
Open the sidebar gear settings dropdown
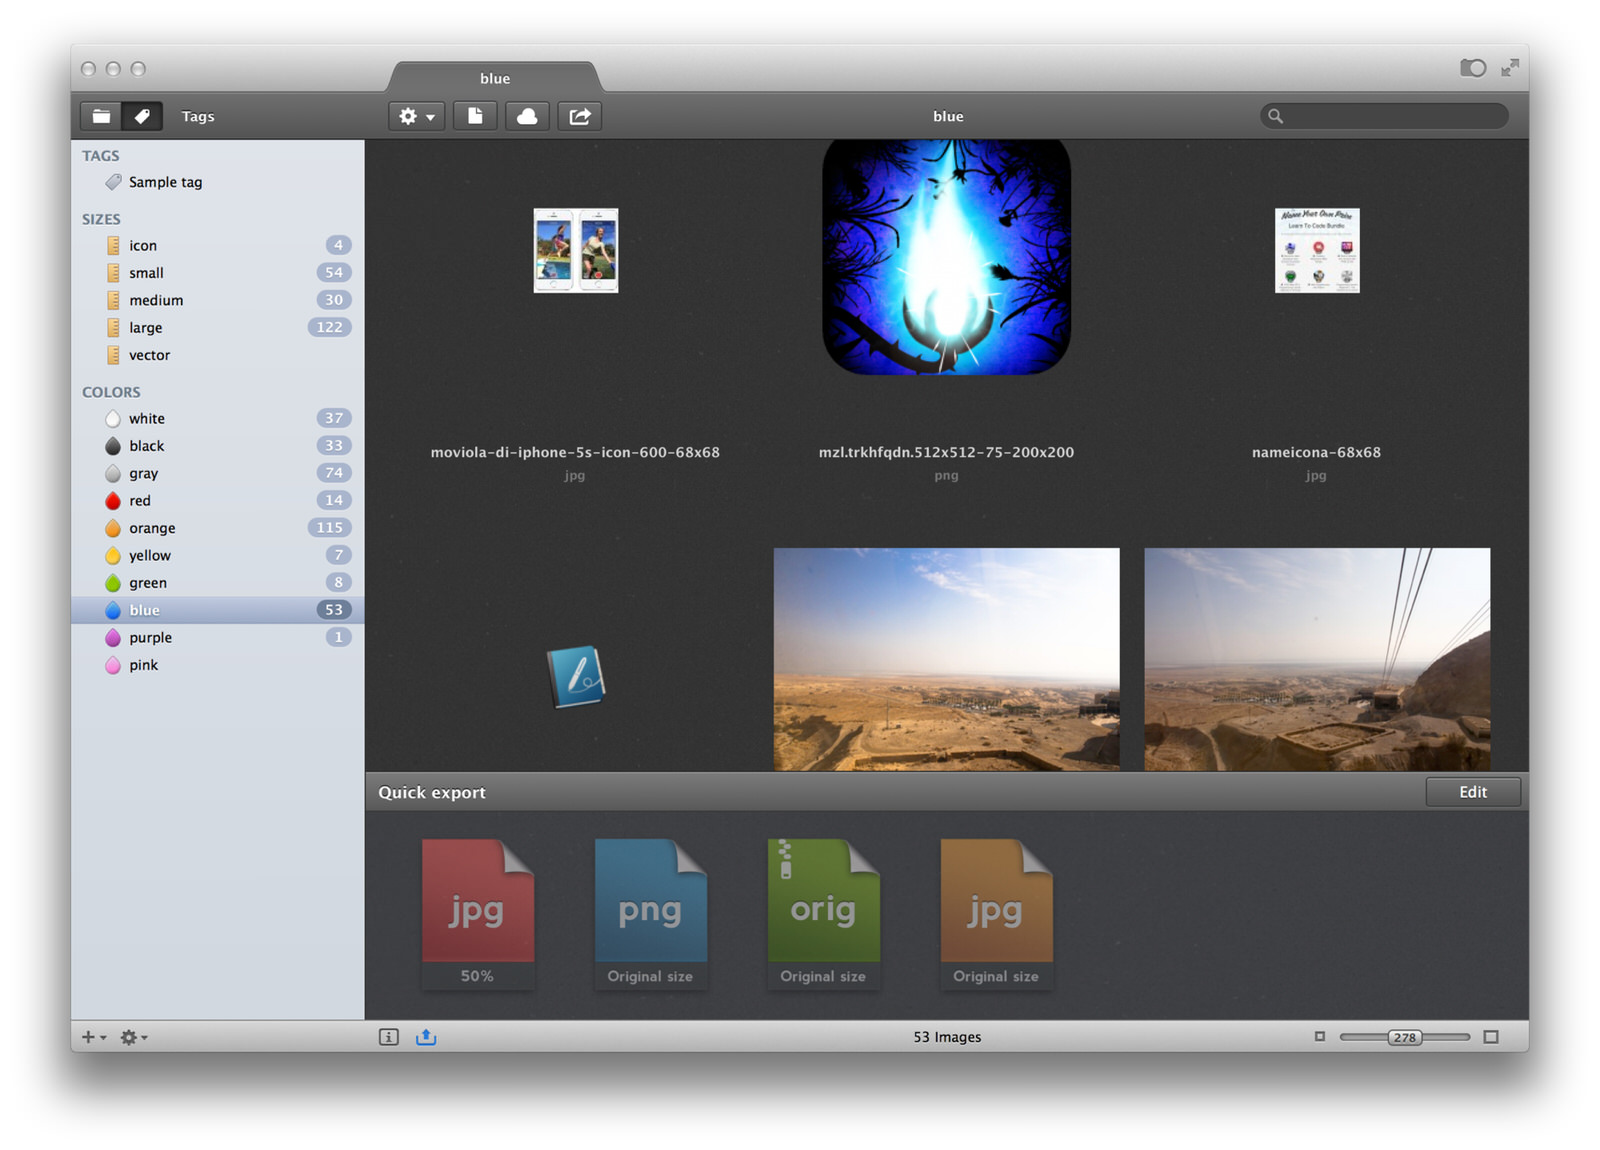pyautogui.click(x=134, y=1037)
